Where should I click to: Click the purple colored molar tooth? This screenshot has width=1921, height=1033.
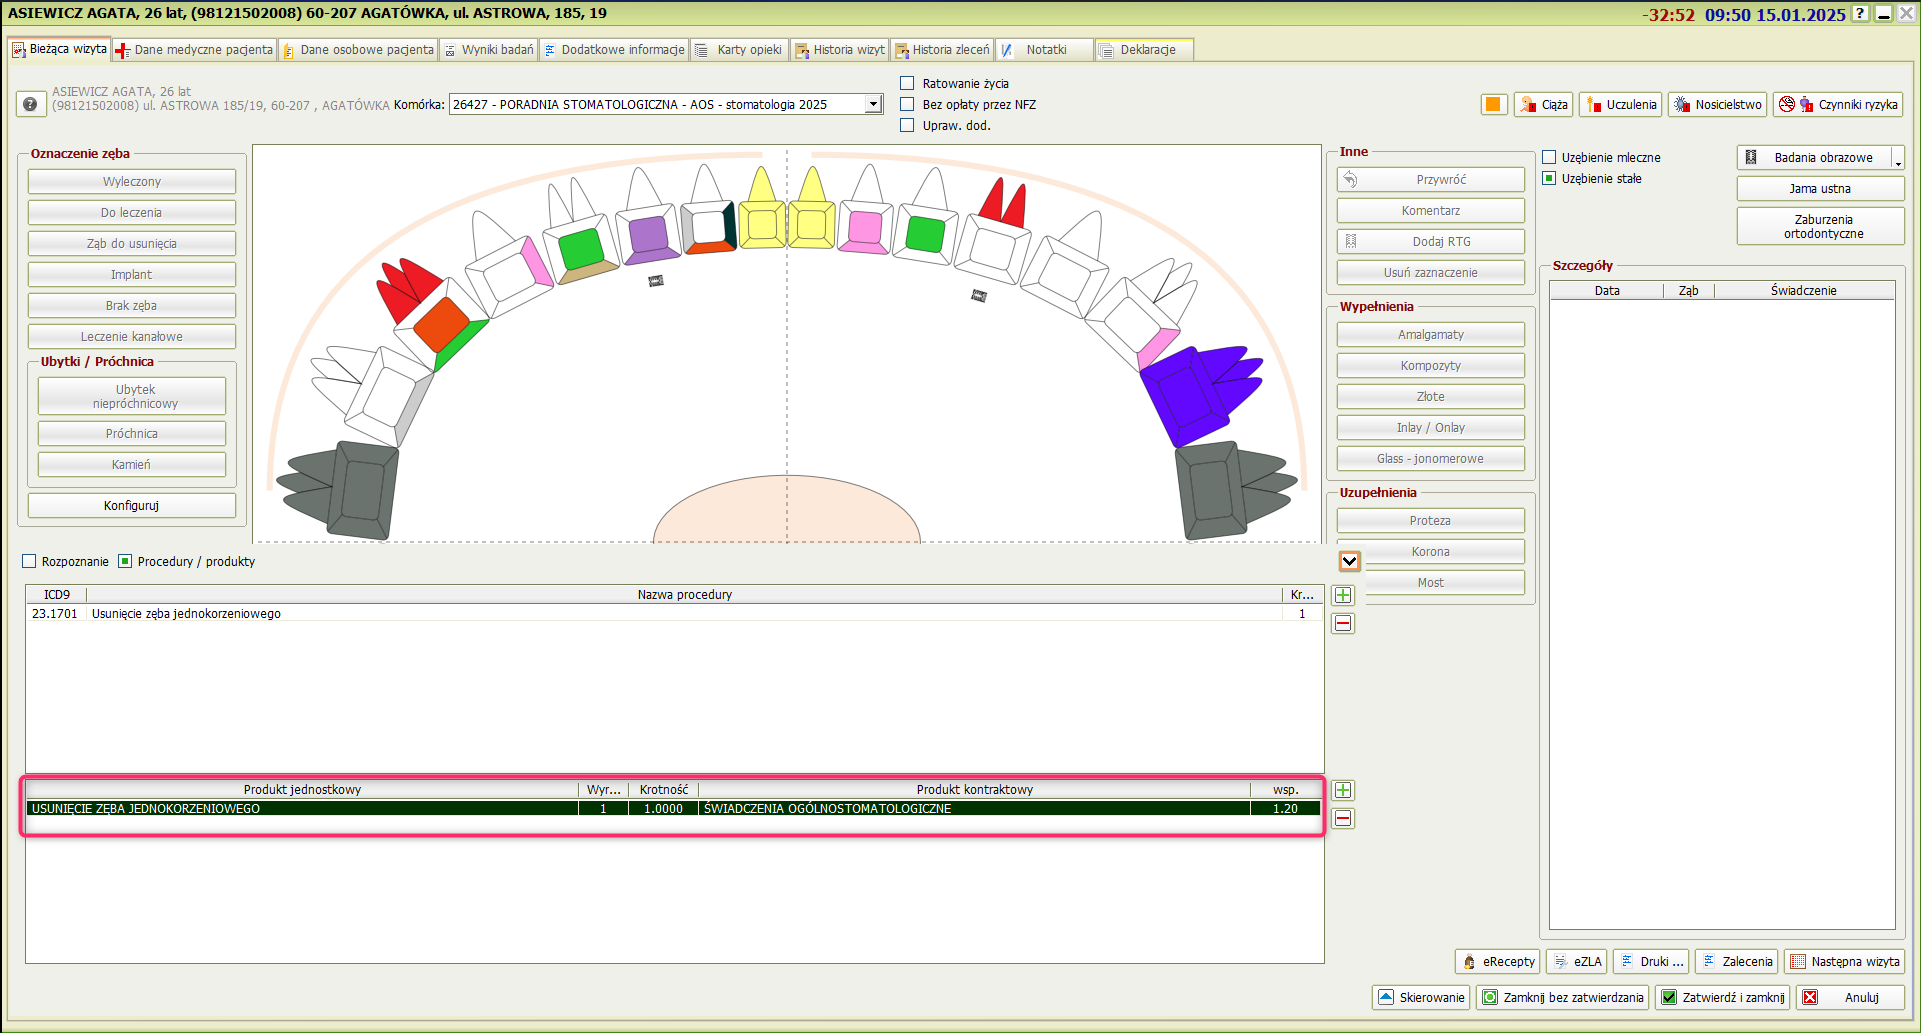click(x=1187, y=396)
